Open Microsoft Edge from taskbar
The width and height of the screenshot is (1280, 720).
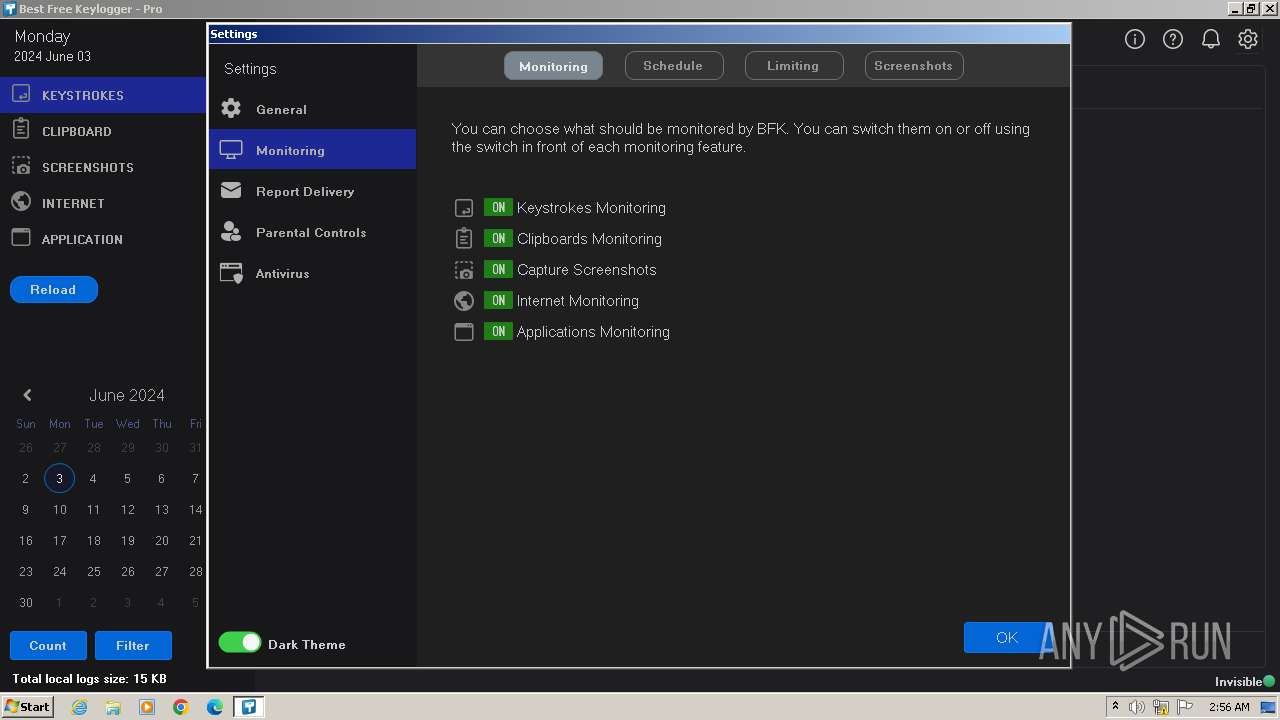[x=215, y=707]
